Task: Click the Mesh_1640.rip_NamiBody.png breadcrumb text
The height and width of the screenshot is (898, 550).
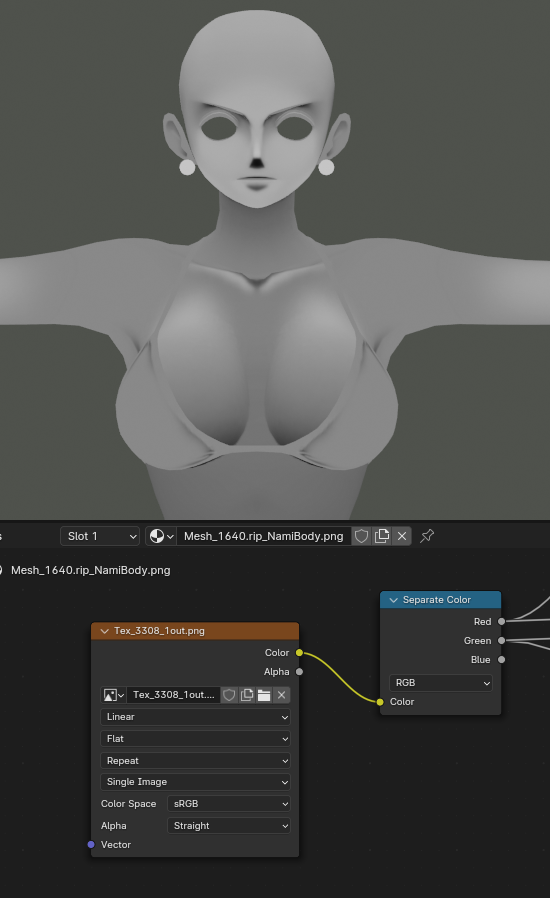Action: pos(91,570)
